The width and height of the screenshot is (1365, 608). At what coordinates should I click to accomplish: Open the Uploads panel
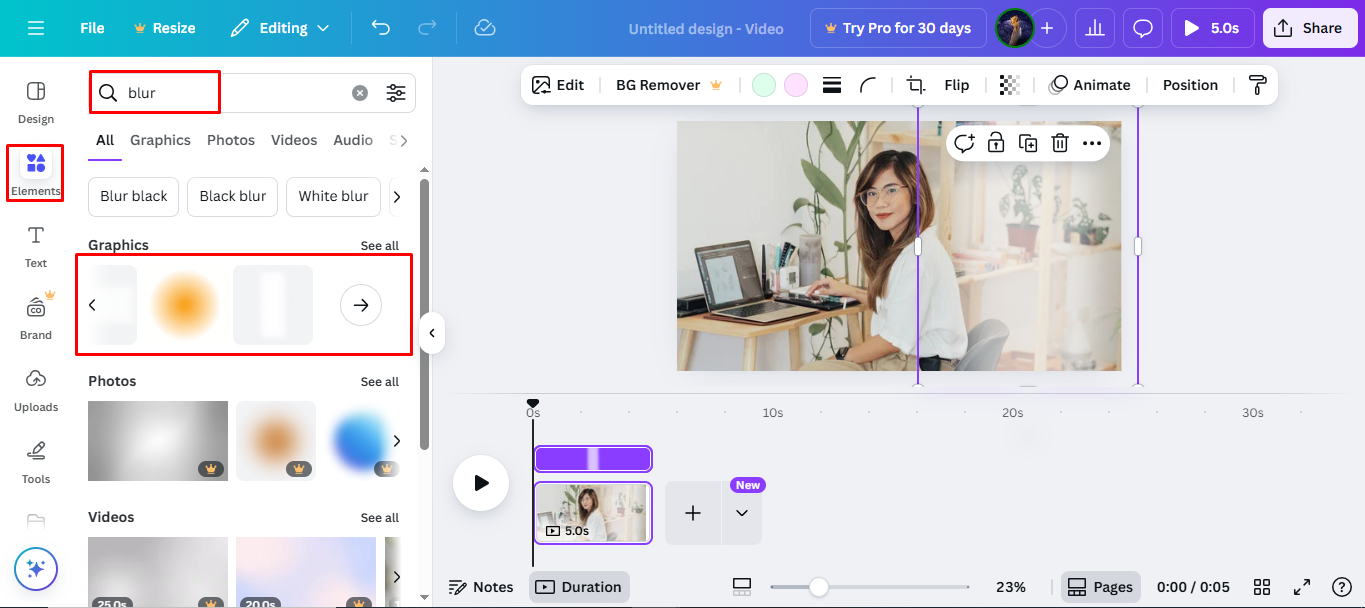click(x=35, y=390)
